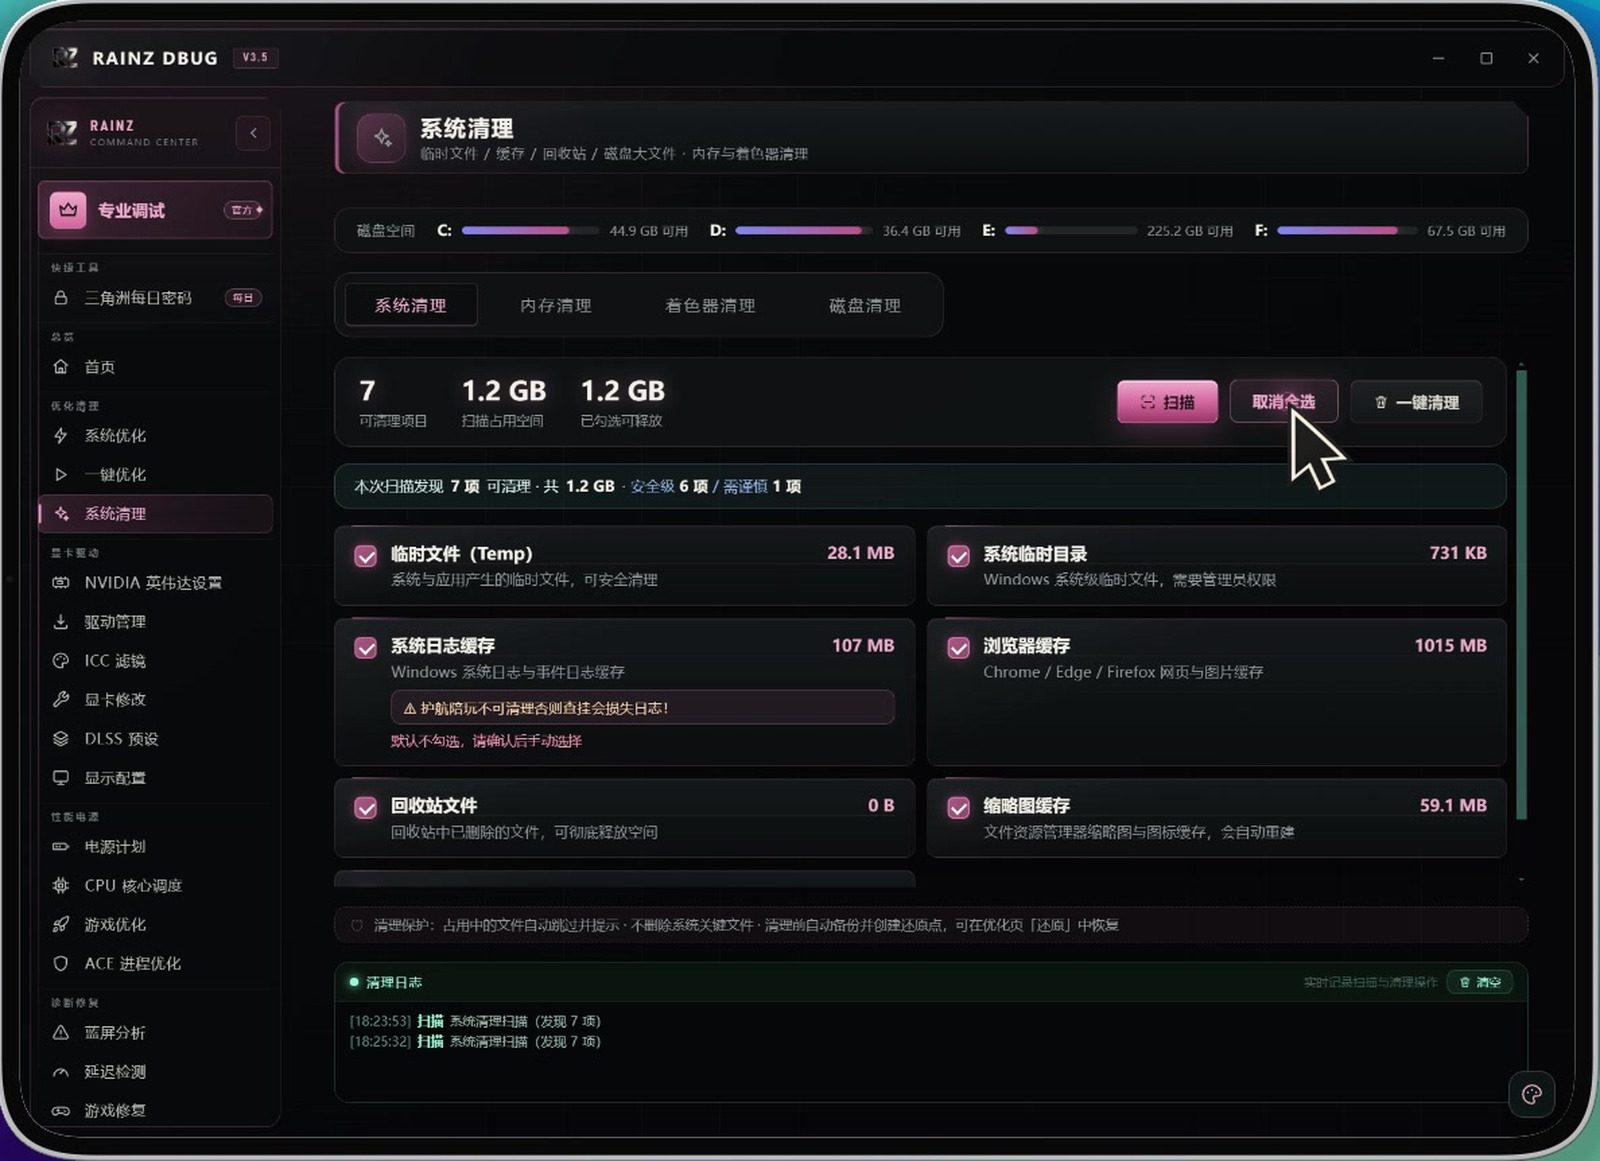Viewport: 1600px width, 1161px height.
Task: Open CPU 核心调度 chip icon
Action: pos(61,886)
